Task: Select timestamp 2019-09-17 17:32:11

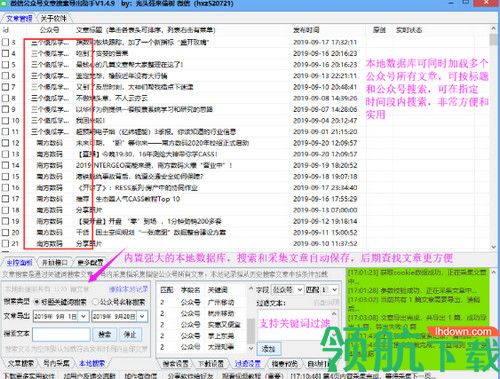Action: (325, 42)
